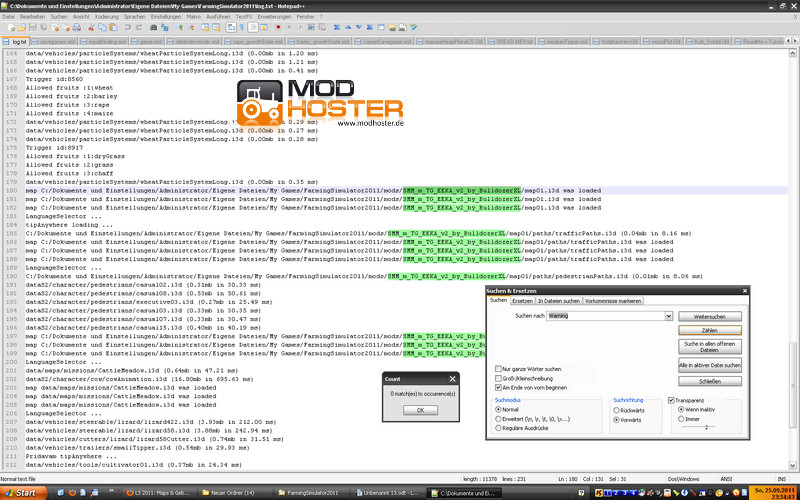Image resolution: width=800 pixels, height=500 pixels.
Task: Uncheck 'Am Ende von vorn beginnen'
Action: coord(498,387)
